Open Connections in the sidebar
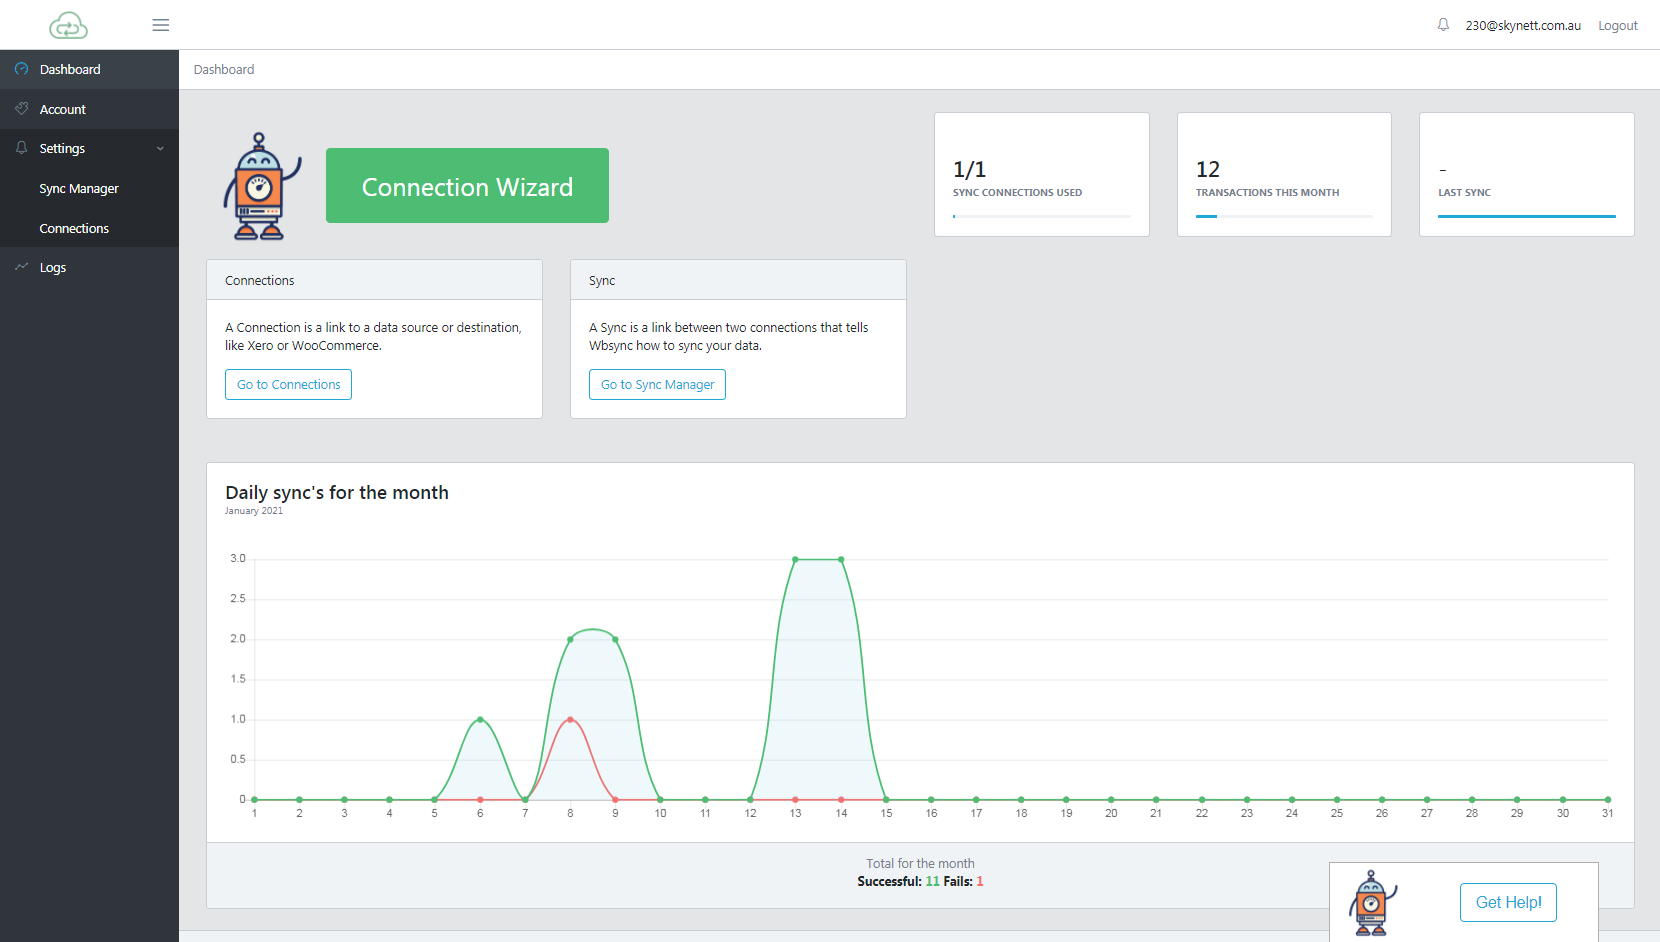Viewport: 1660px width, 942px height. [89, 228]
